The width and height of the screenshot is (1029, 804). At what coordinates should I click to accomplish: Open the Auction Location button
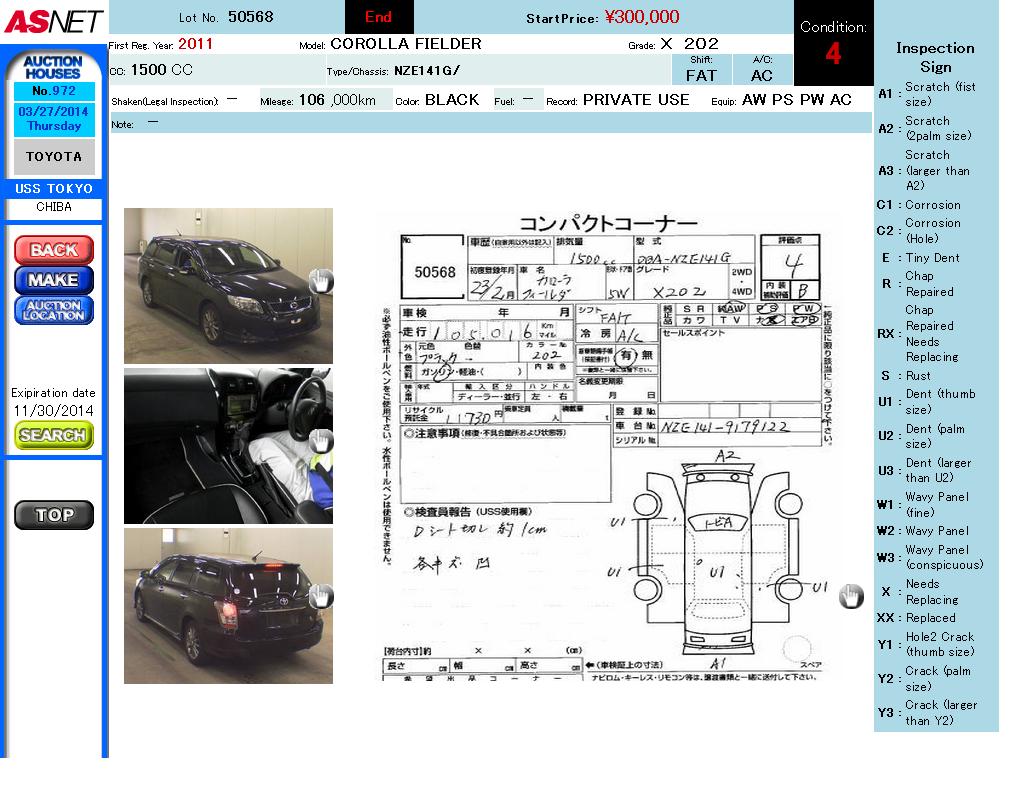tap(54, 310)
